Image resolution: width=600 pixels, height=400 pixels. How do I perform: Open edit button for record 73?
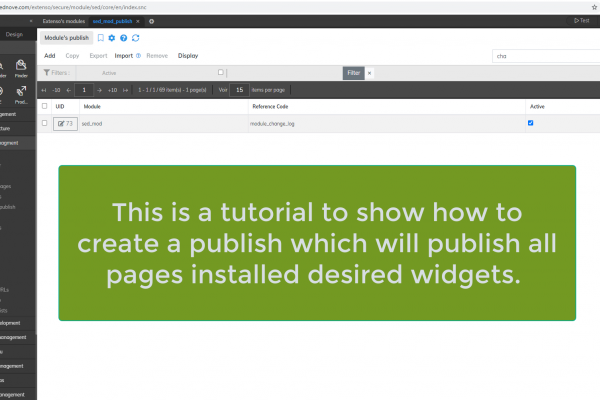(65, 124)
